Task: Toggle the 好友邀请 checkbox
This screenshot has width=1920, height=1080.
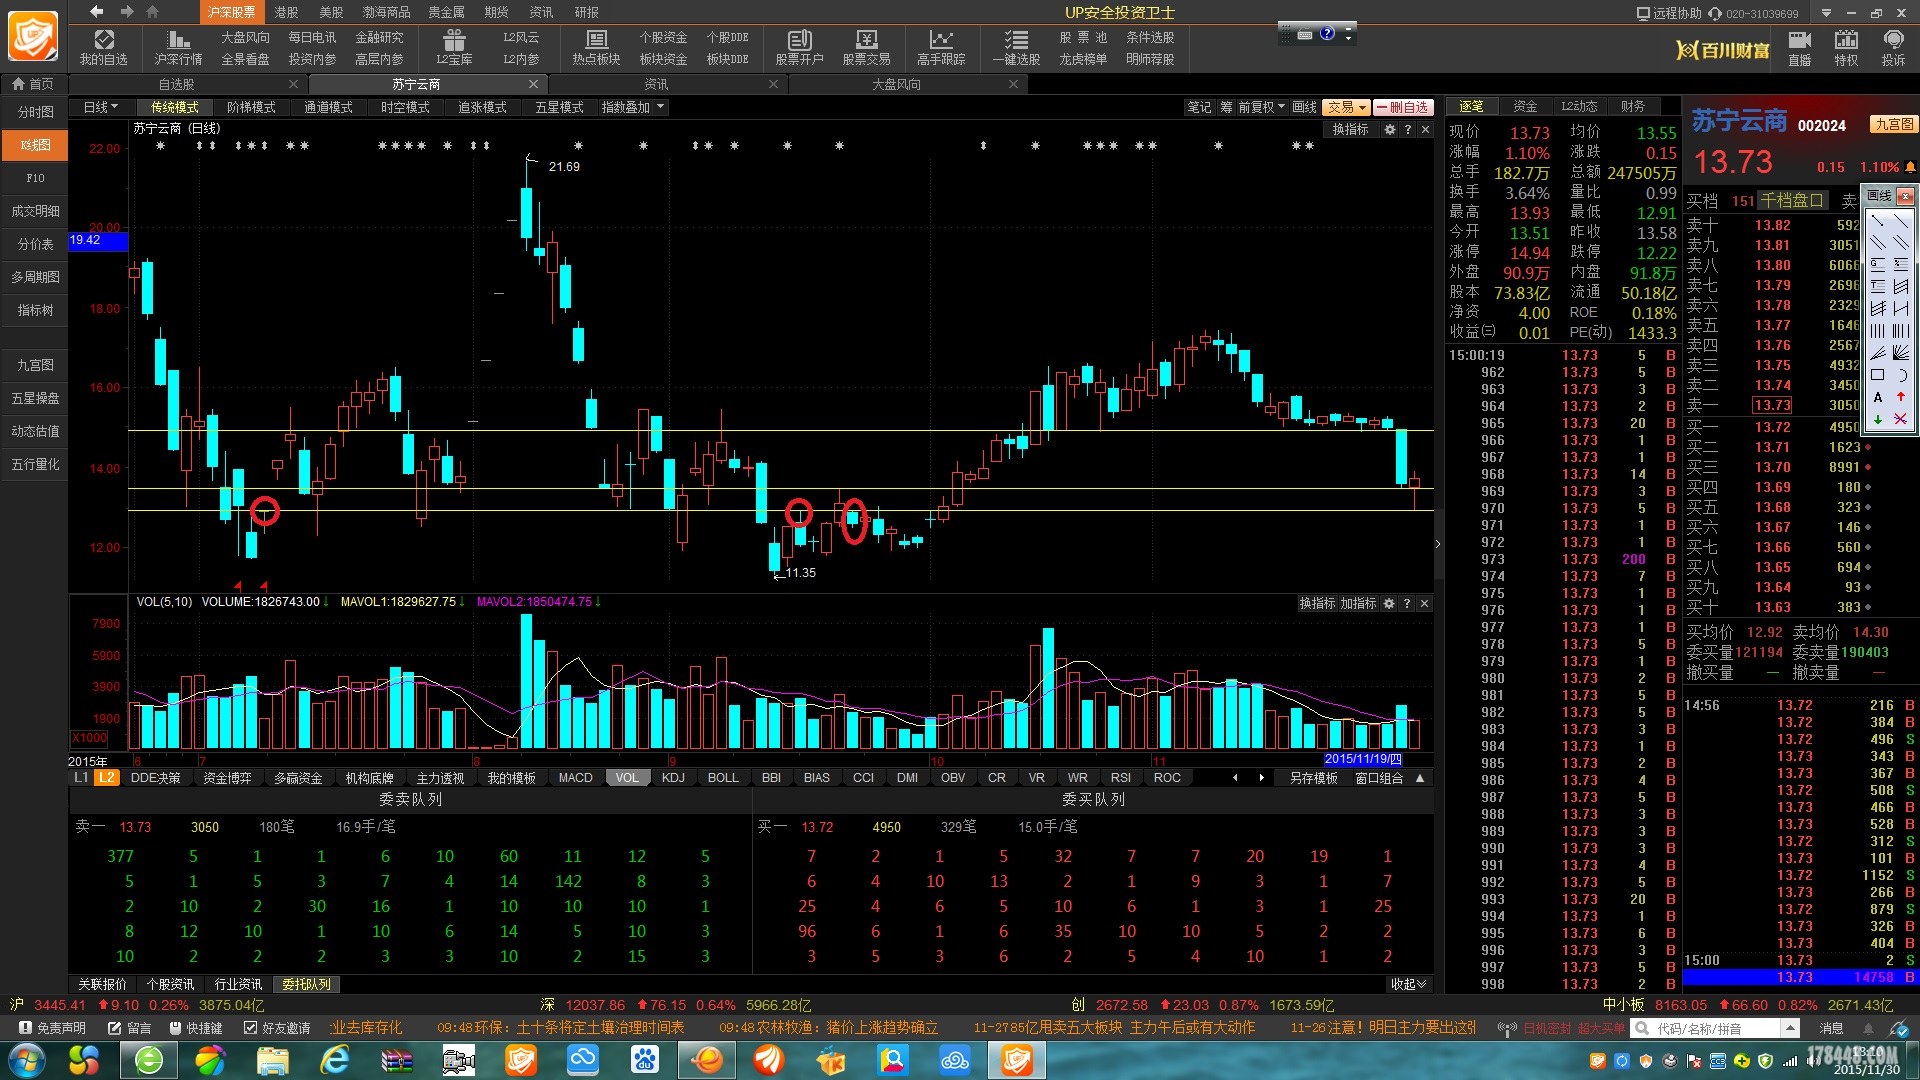Action: tap(251, 1028)
